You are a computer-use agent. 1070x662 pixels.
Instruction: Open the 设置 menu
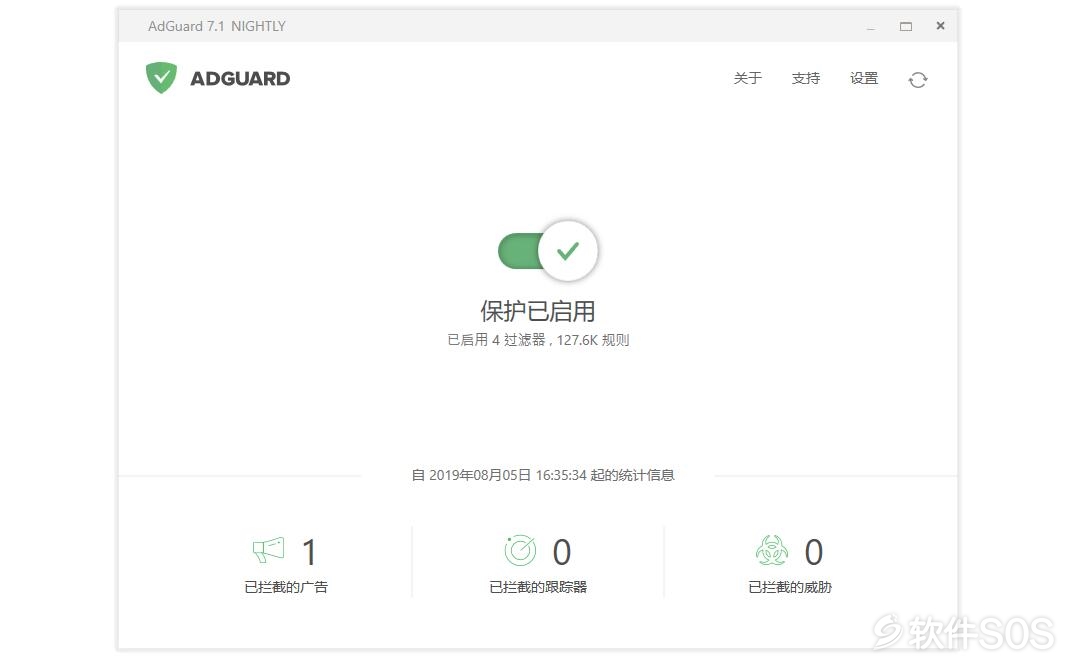point(864,78)
